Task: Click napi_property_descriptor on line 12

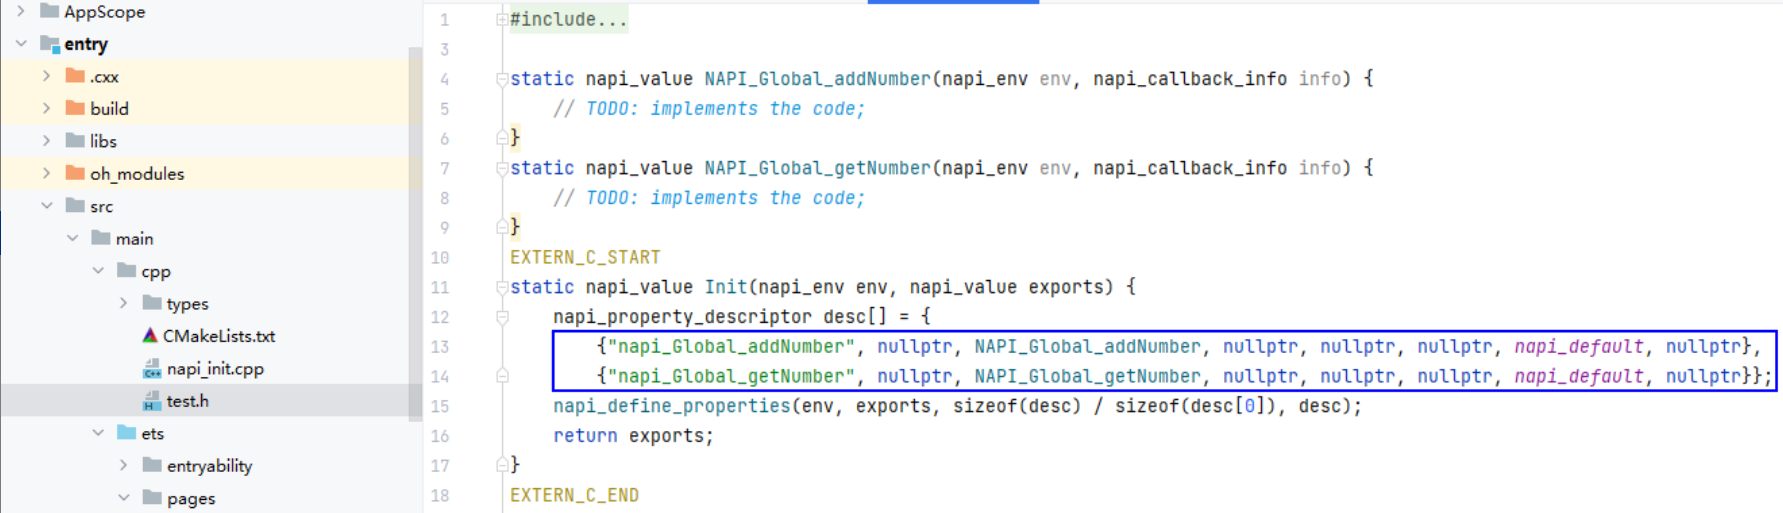Action: click(x=683, y=317)
